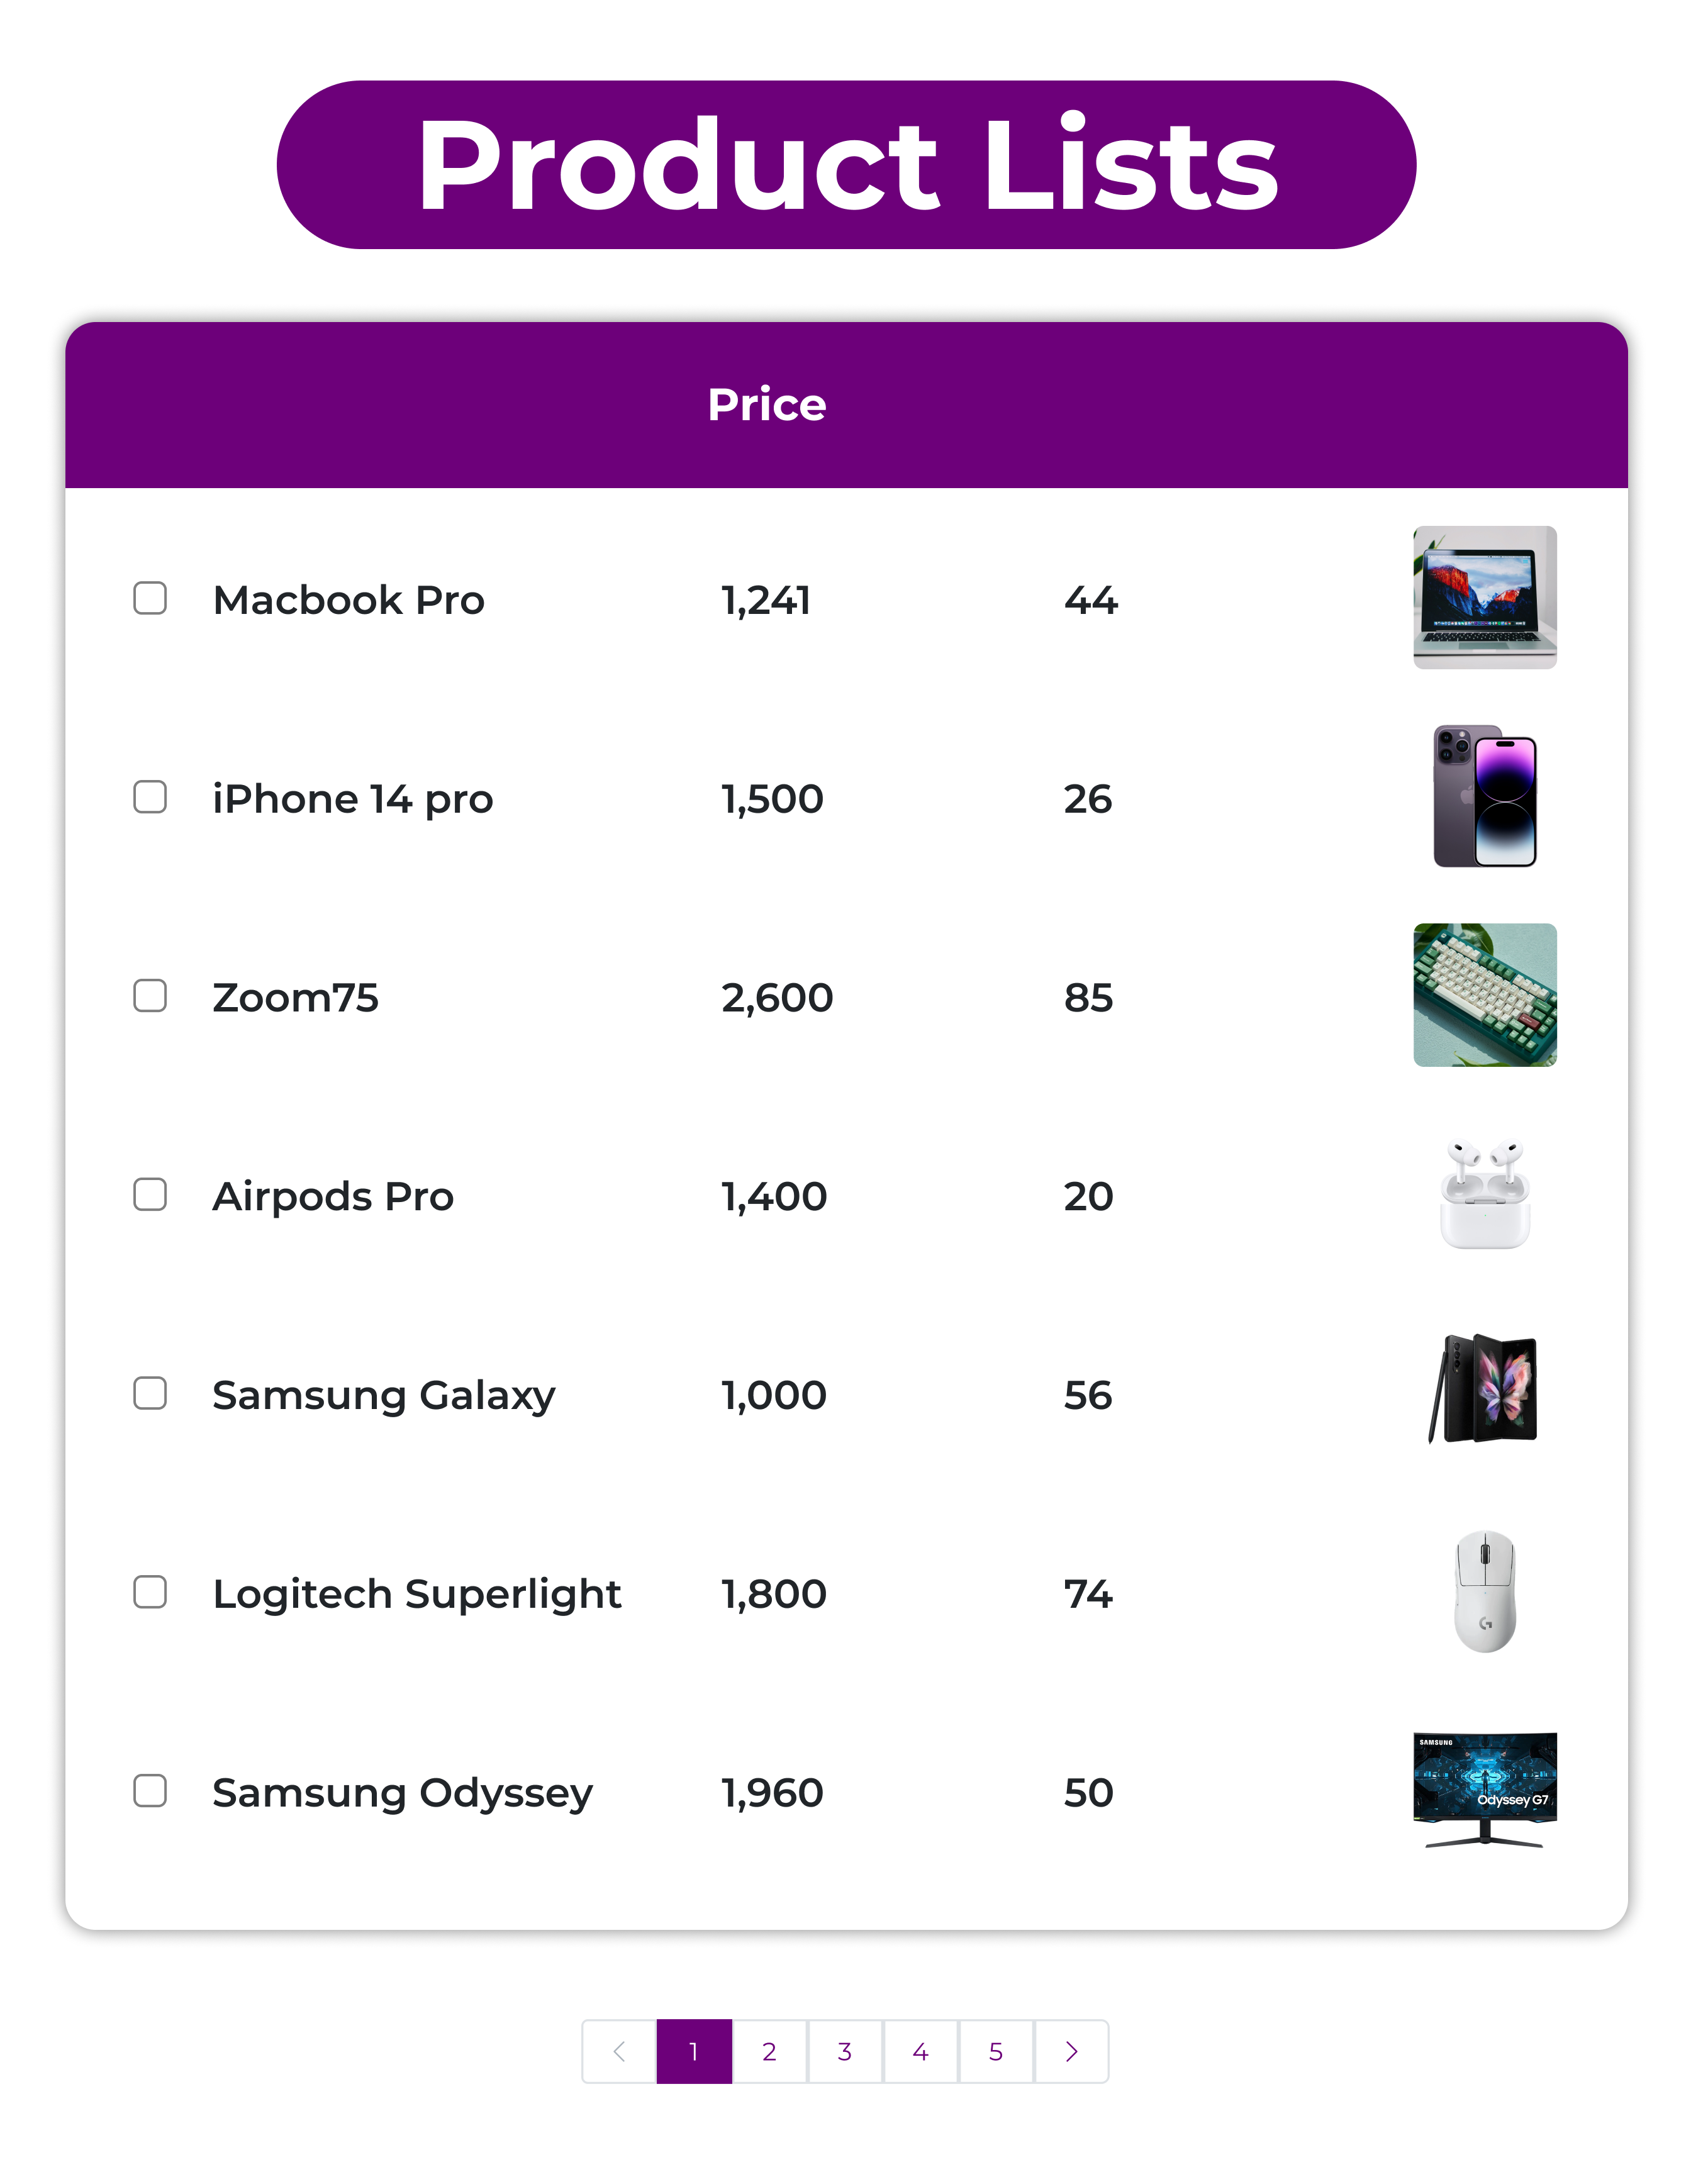Select the Airpods Pro product image

tap(1484, 1194)
